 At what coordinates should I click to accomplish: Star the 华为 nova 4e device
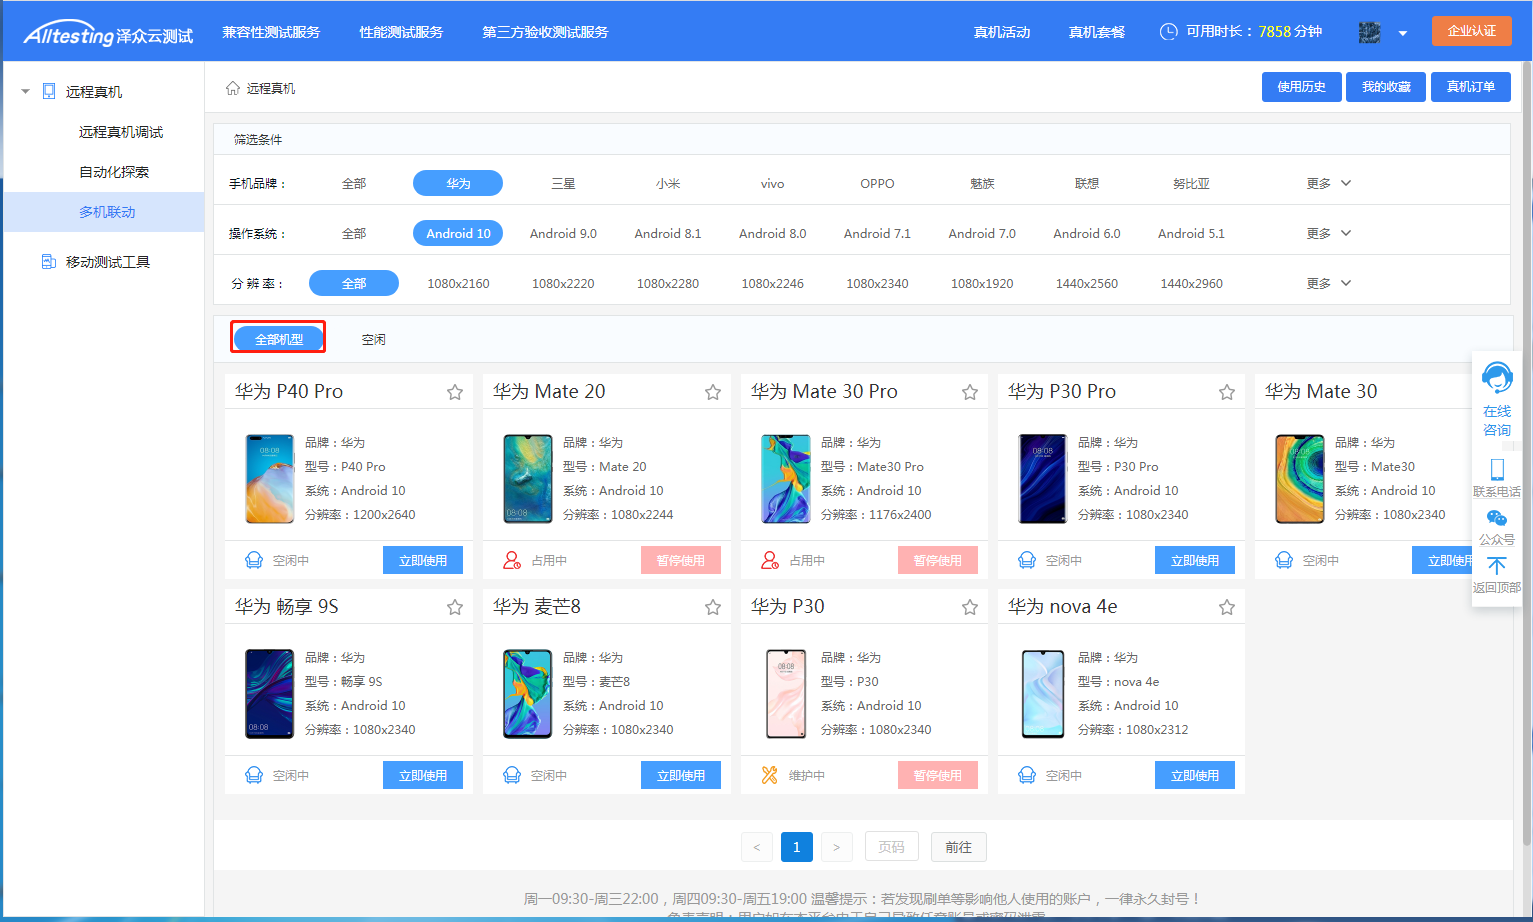(x=1227, y=607)
